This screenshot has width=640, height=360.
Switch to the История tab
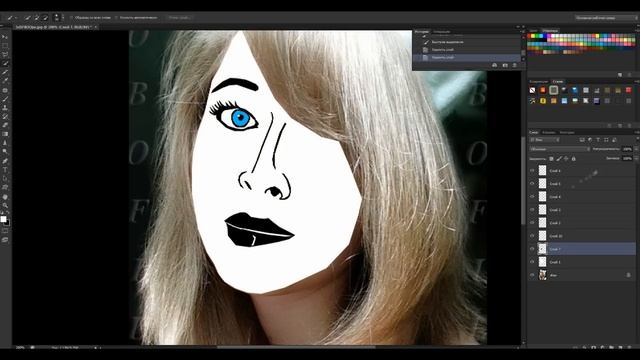pos(422,31)
